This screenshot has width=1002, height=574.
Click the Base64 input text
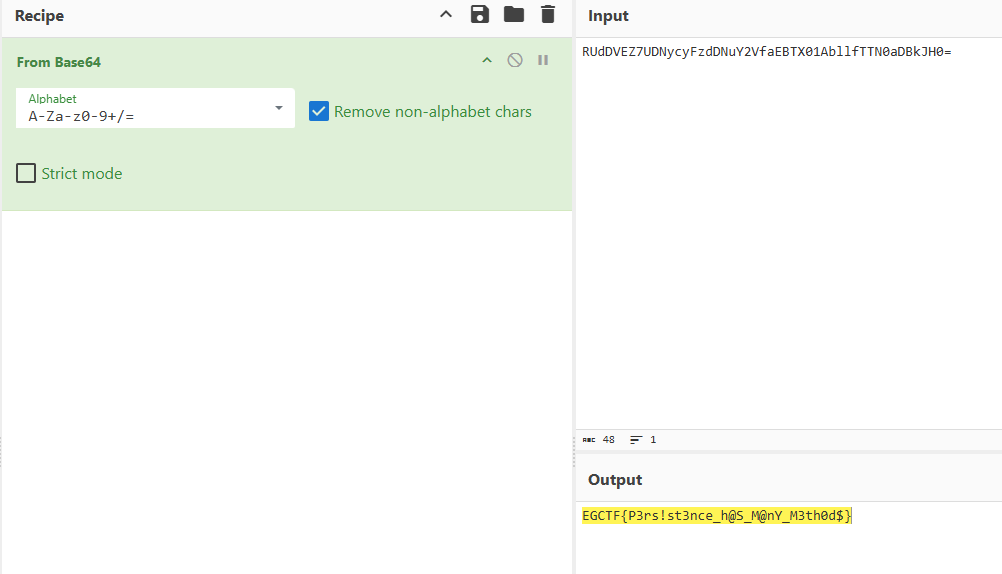[766, 52]
